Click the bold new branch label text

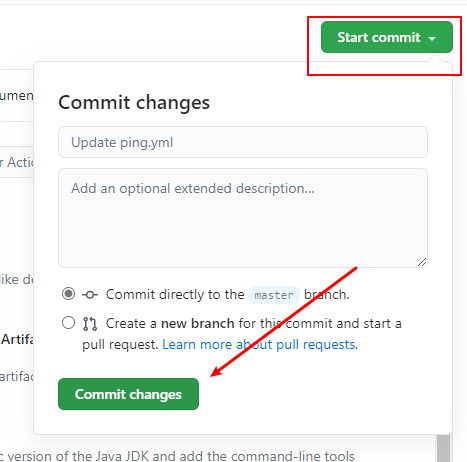tap(198, 323)
